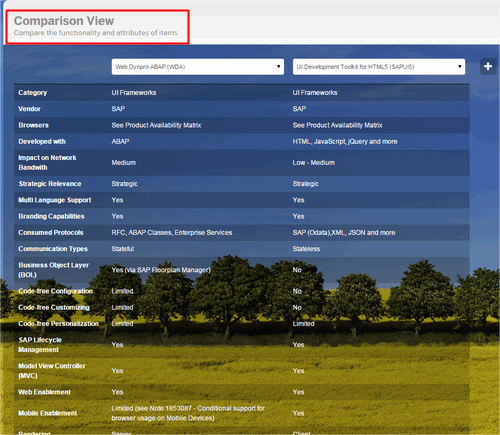Click 'Medium' in Web Dynpro column
500x435 pixels.
124,163
